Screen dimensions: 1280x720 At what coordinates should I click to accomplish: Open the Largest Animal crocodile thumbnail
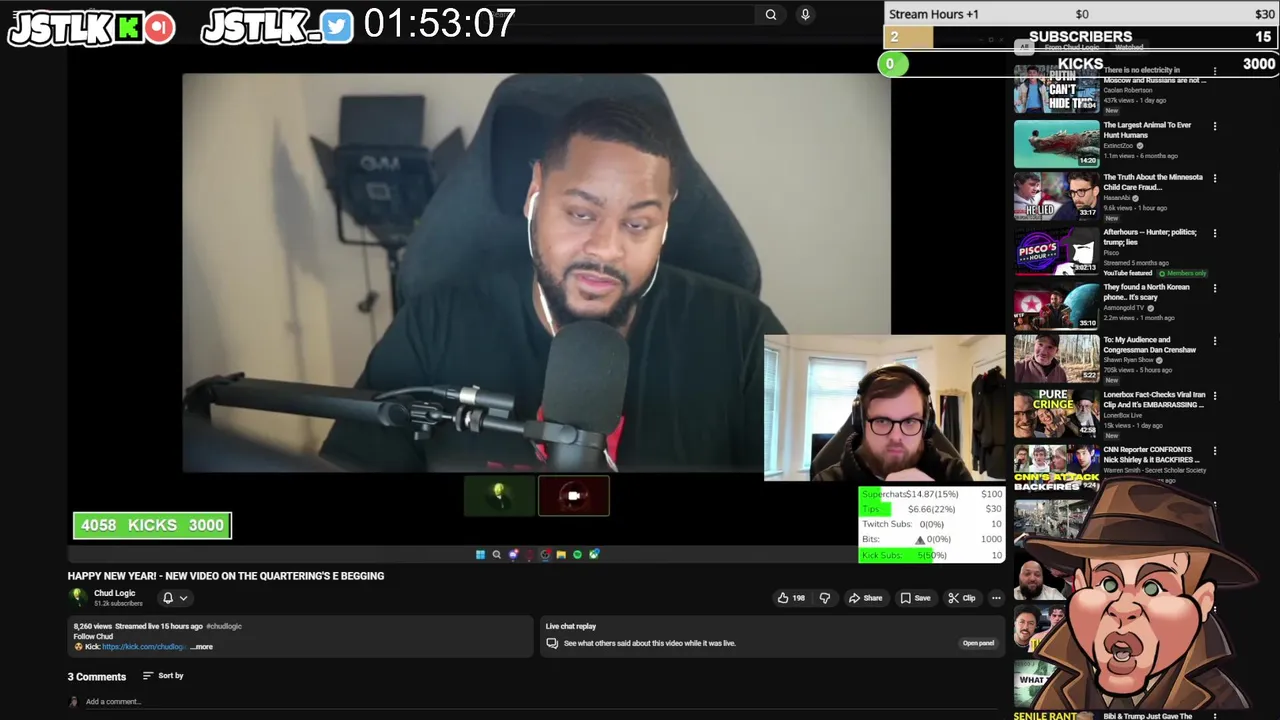click(1057, 144)
